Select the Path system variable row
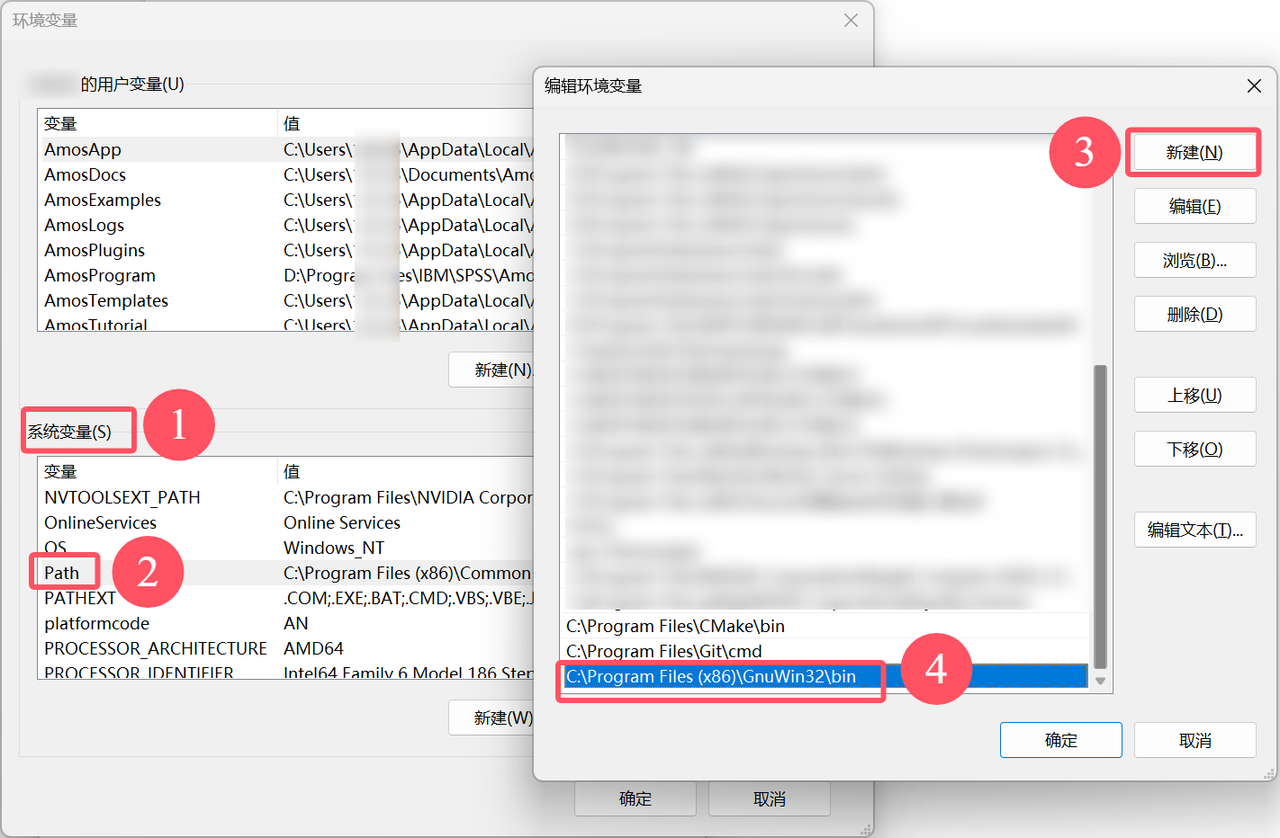The image size is (1280, 838). [286, 573]
